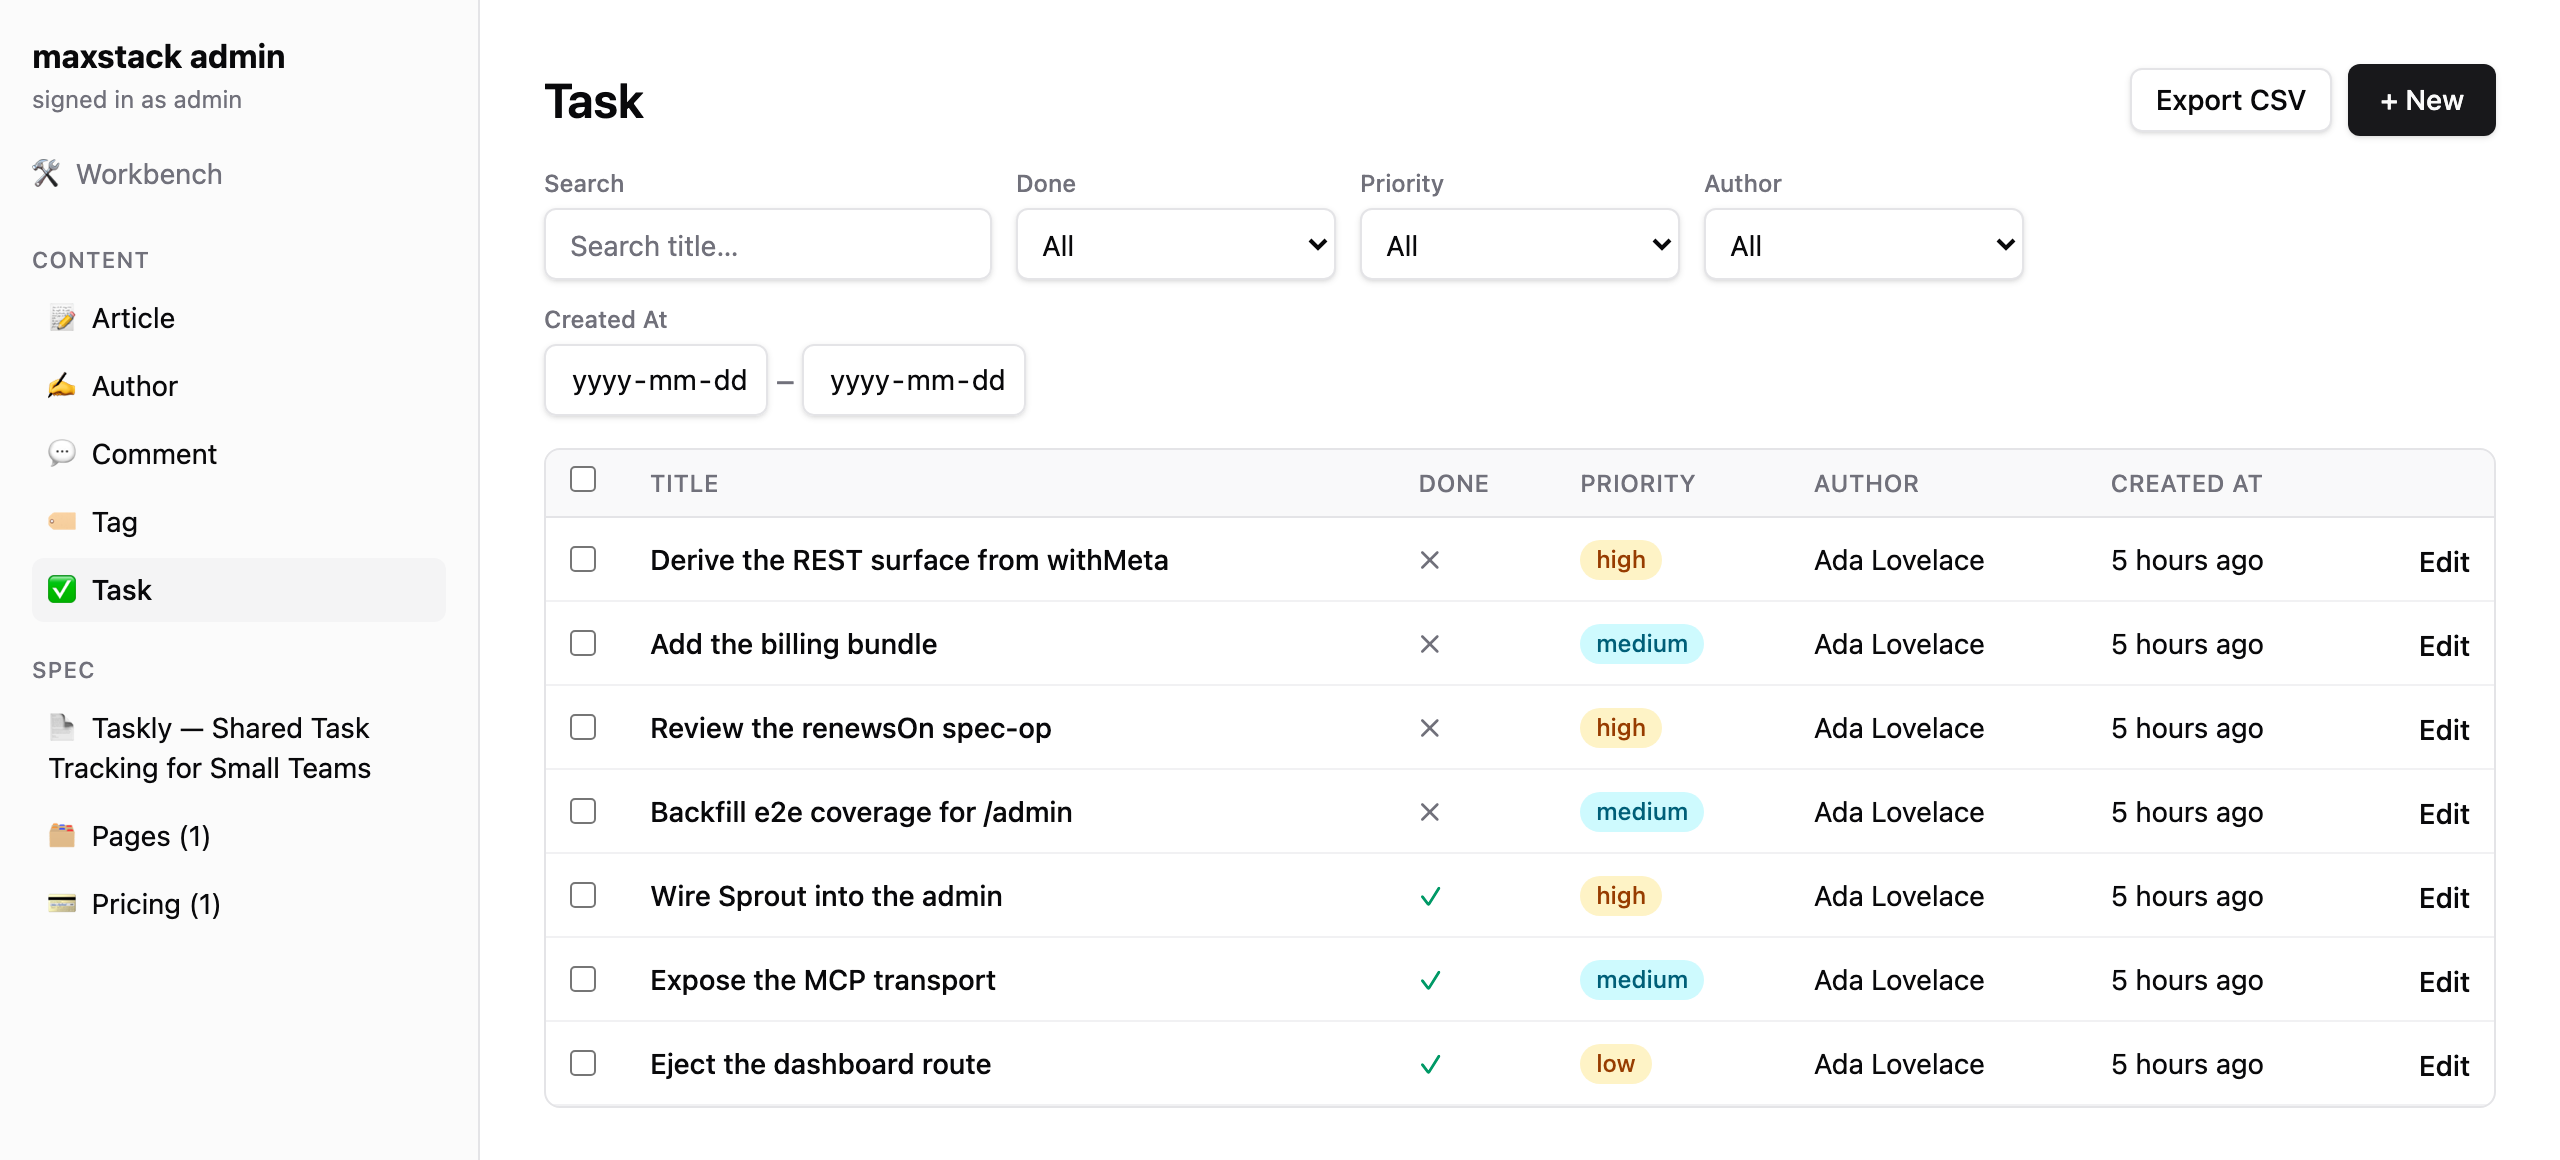Click the low badge for Eject the dashboard route
2560x1160 pixels.
[1615, 1064]
